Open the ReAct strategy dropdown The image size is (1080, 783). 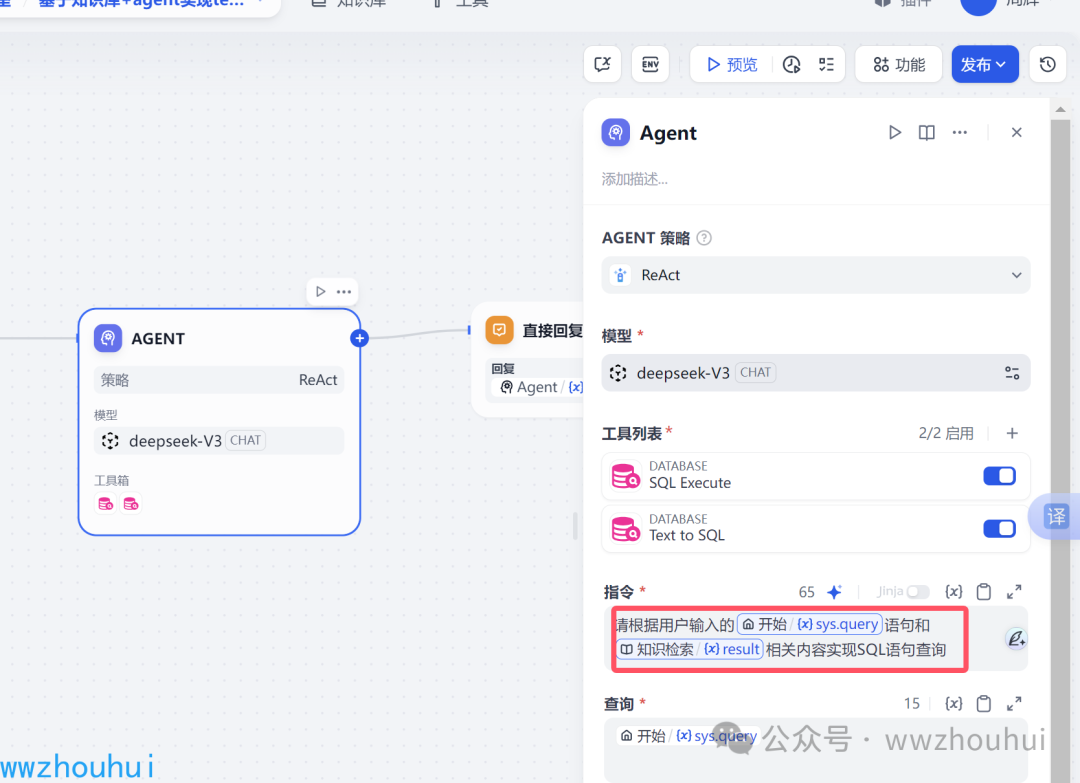[x=816, y=275]
